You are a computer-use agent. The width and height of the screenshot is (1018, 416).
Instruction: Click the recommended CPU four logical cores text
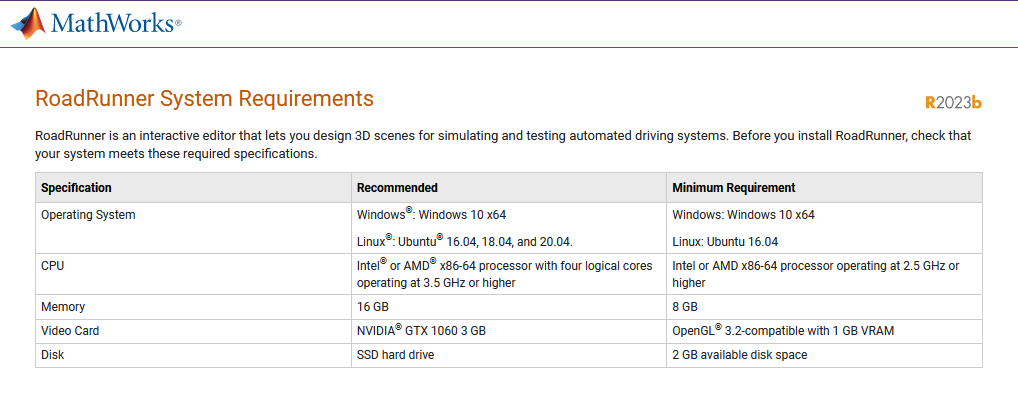pos(504,274)
